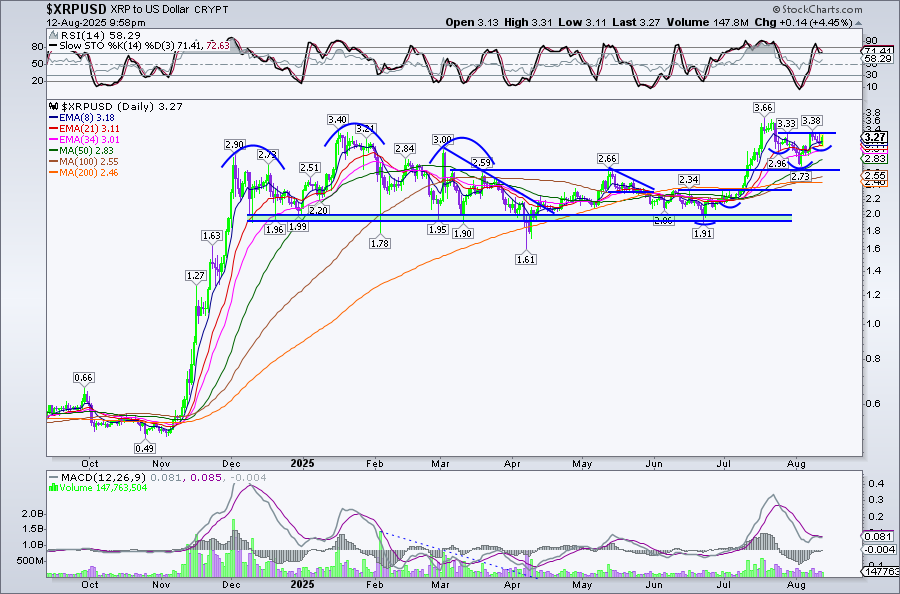Select the Slow STO %K(14) %D(3) legend

(x=139, y=45)
